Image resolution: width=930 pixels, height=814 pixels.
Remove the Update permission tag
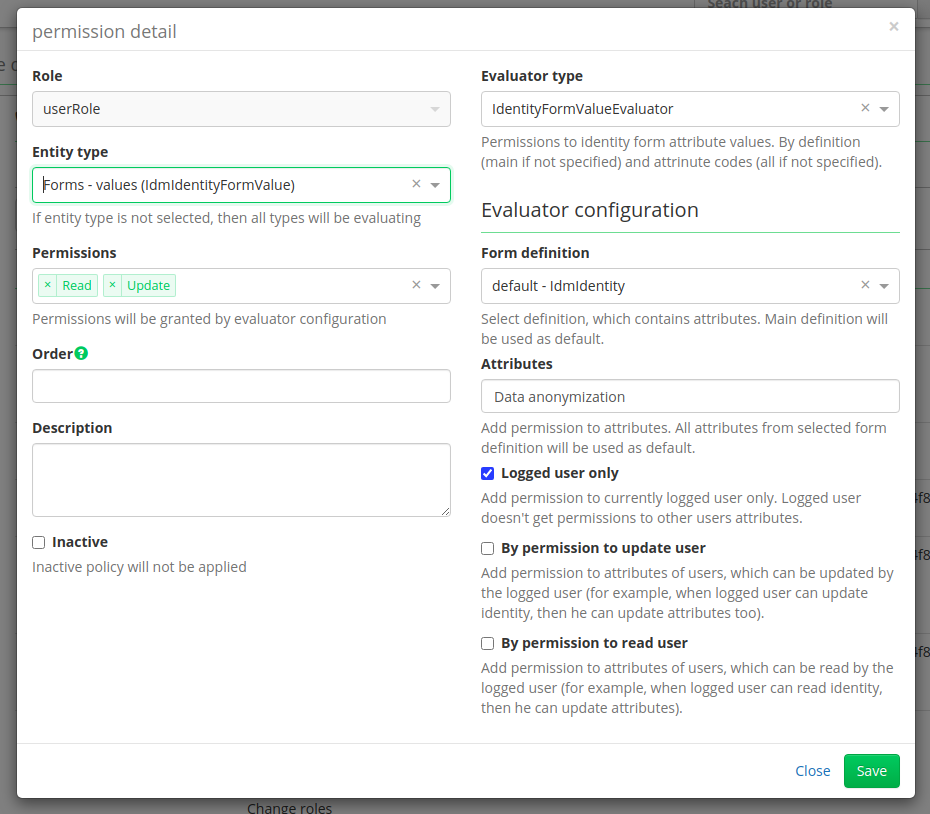pos(113,285)
